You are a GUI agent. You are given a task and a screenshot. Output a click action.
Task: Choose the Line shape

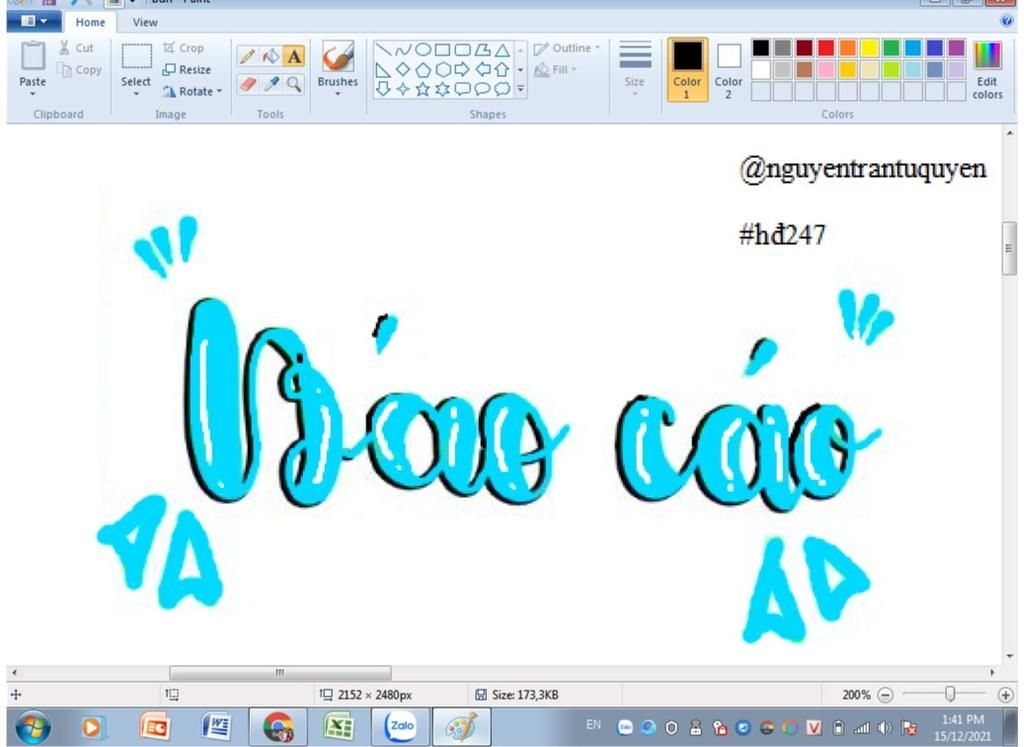click(384, 50)
